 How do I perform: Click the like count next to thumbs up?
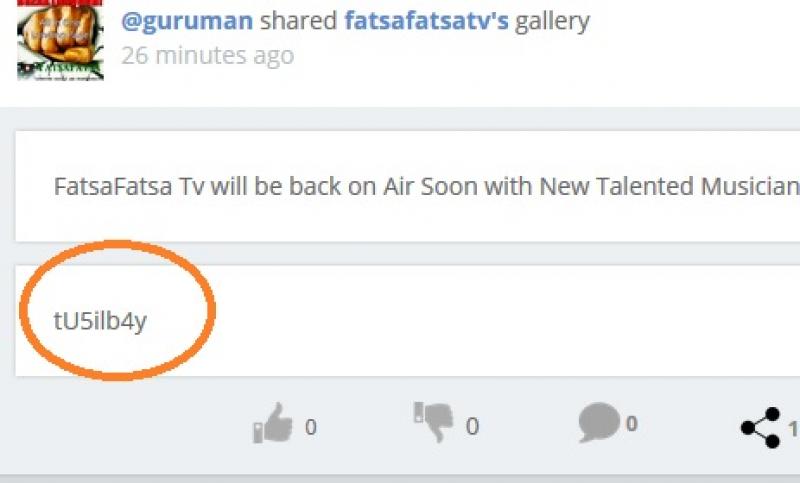(311, 427)
